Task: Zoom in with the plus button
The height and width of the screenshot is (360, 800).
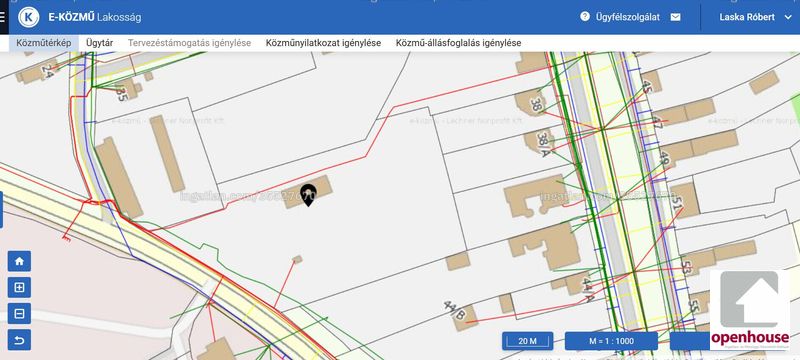Action: [x=19, y=288]
